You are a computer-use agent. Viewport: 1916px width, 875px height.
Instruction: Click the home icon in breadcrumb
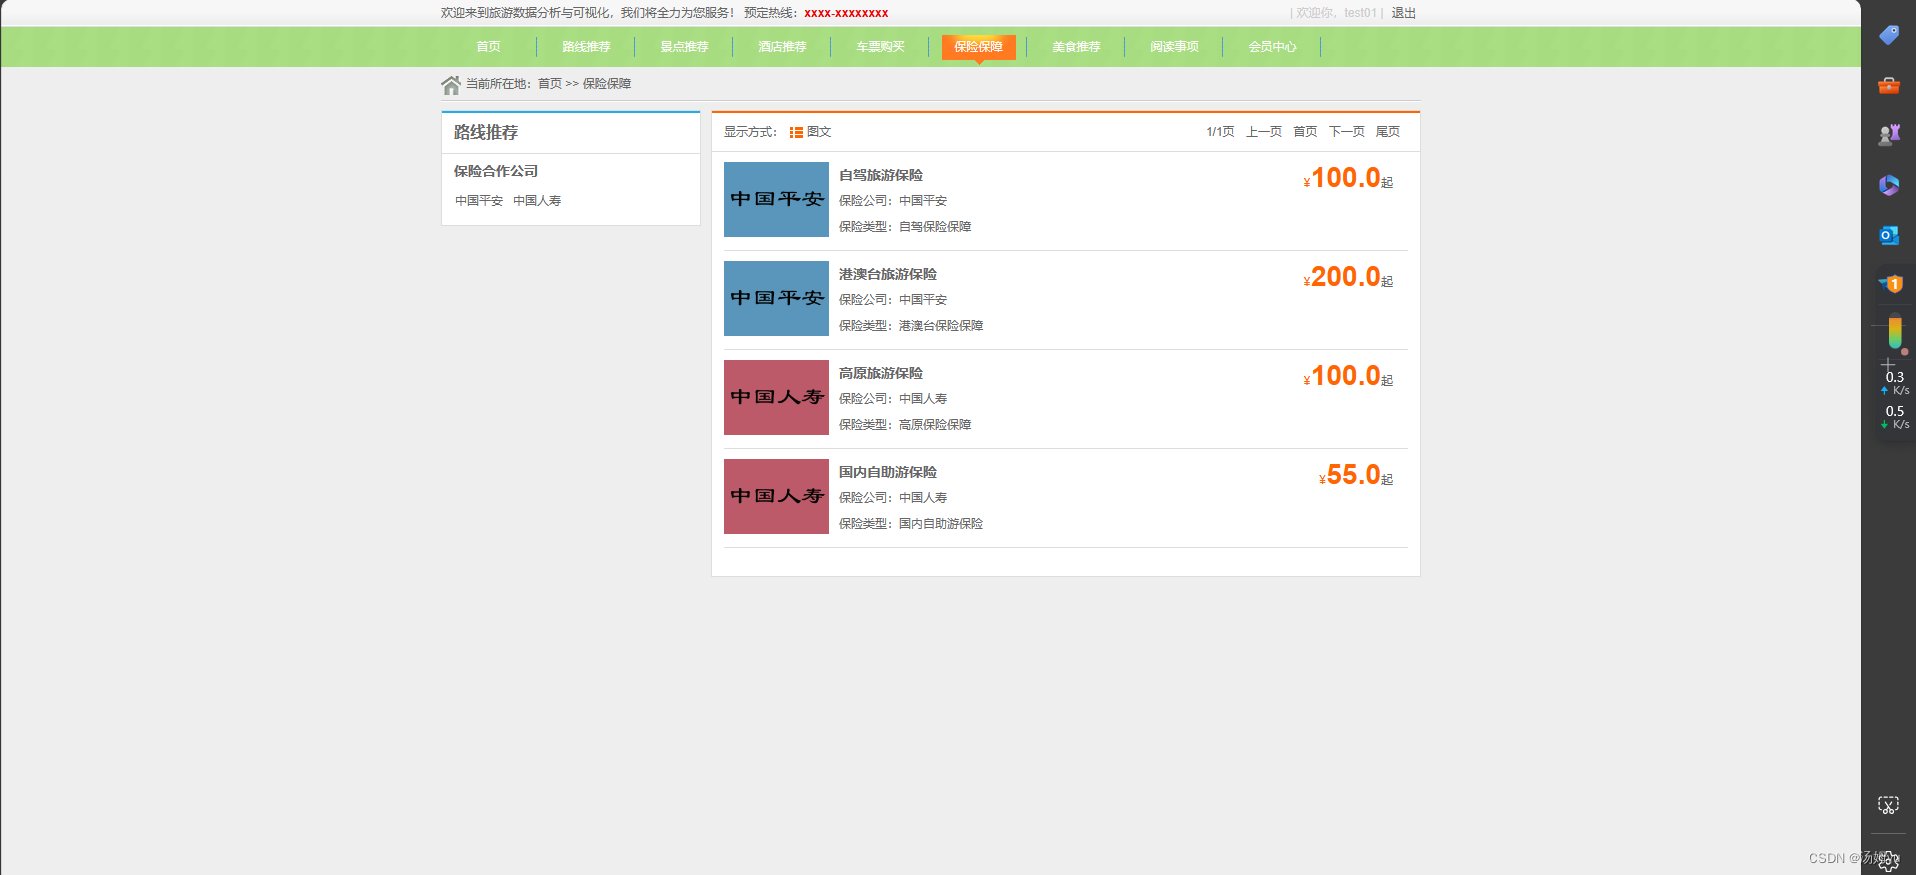(451, 85)
